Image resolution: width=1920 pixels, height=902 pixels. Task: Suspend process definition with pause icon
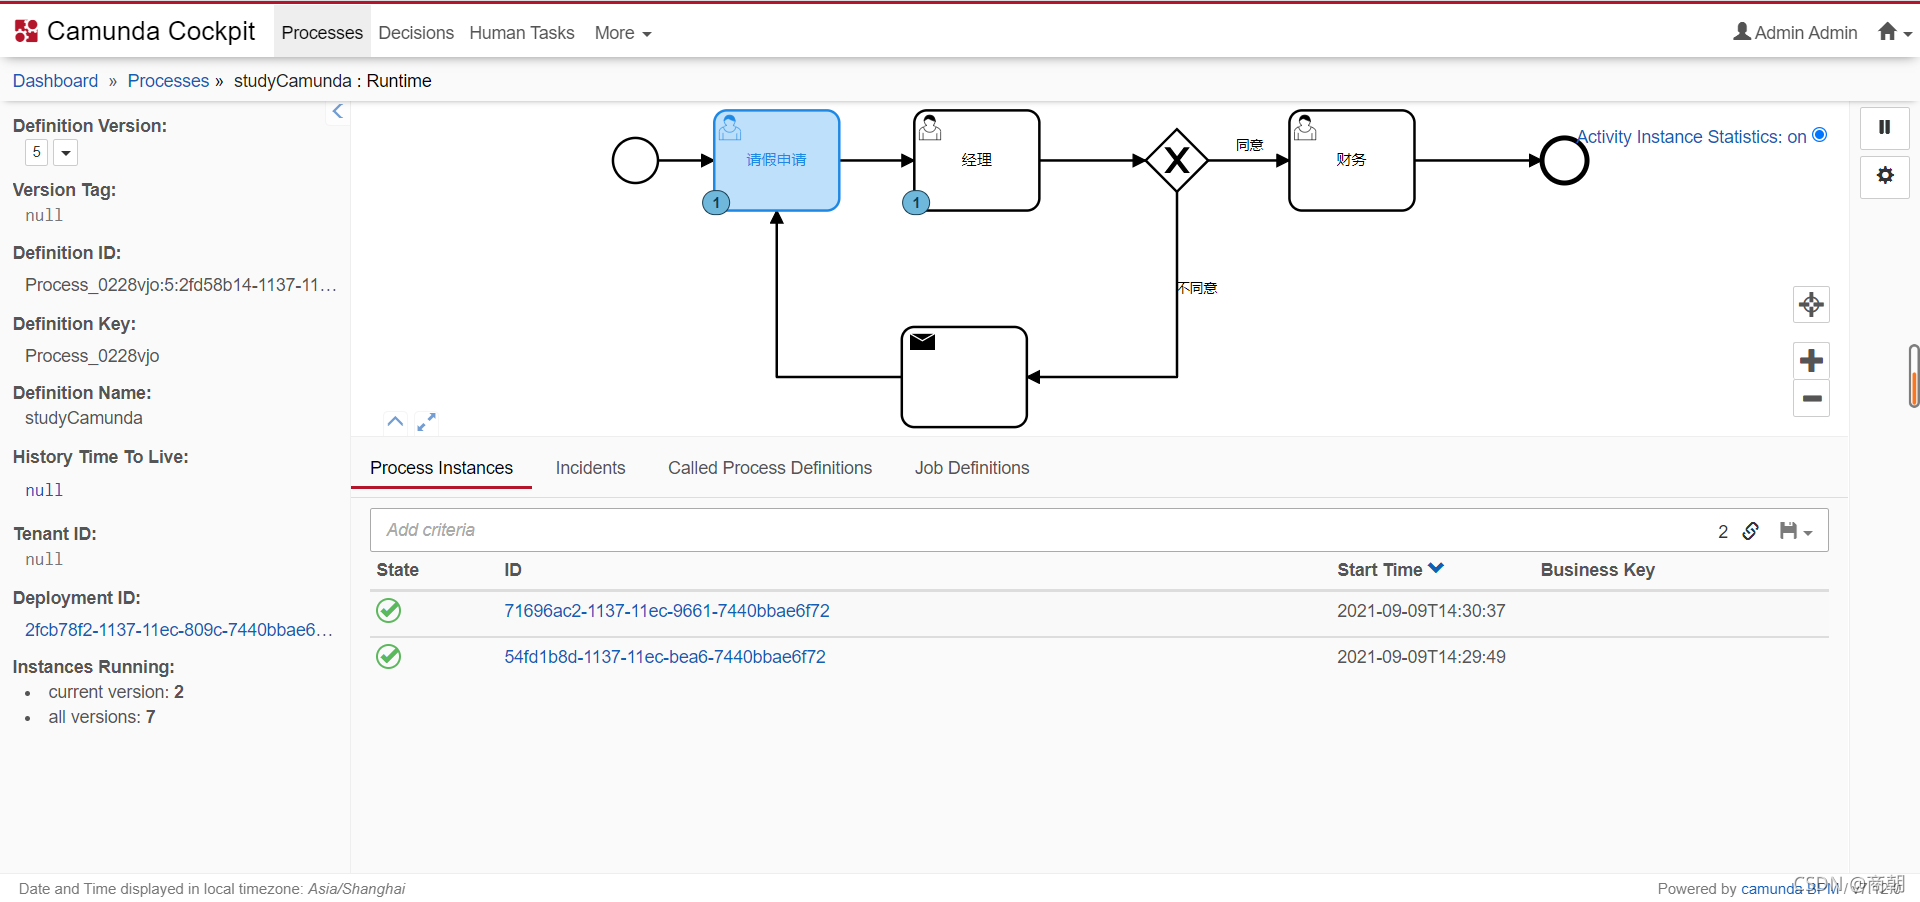point(1884,127)
